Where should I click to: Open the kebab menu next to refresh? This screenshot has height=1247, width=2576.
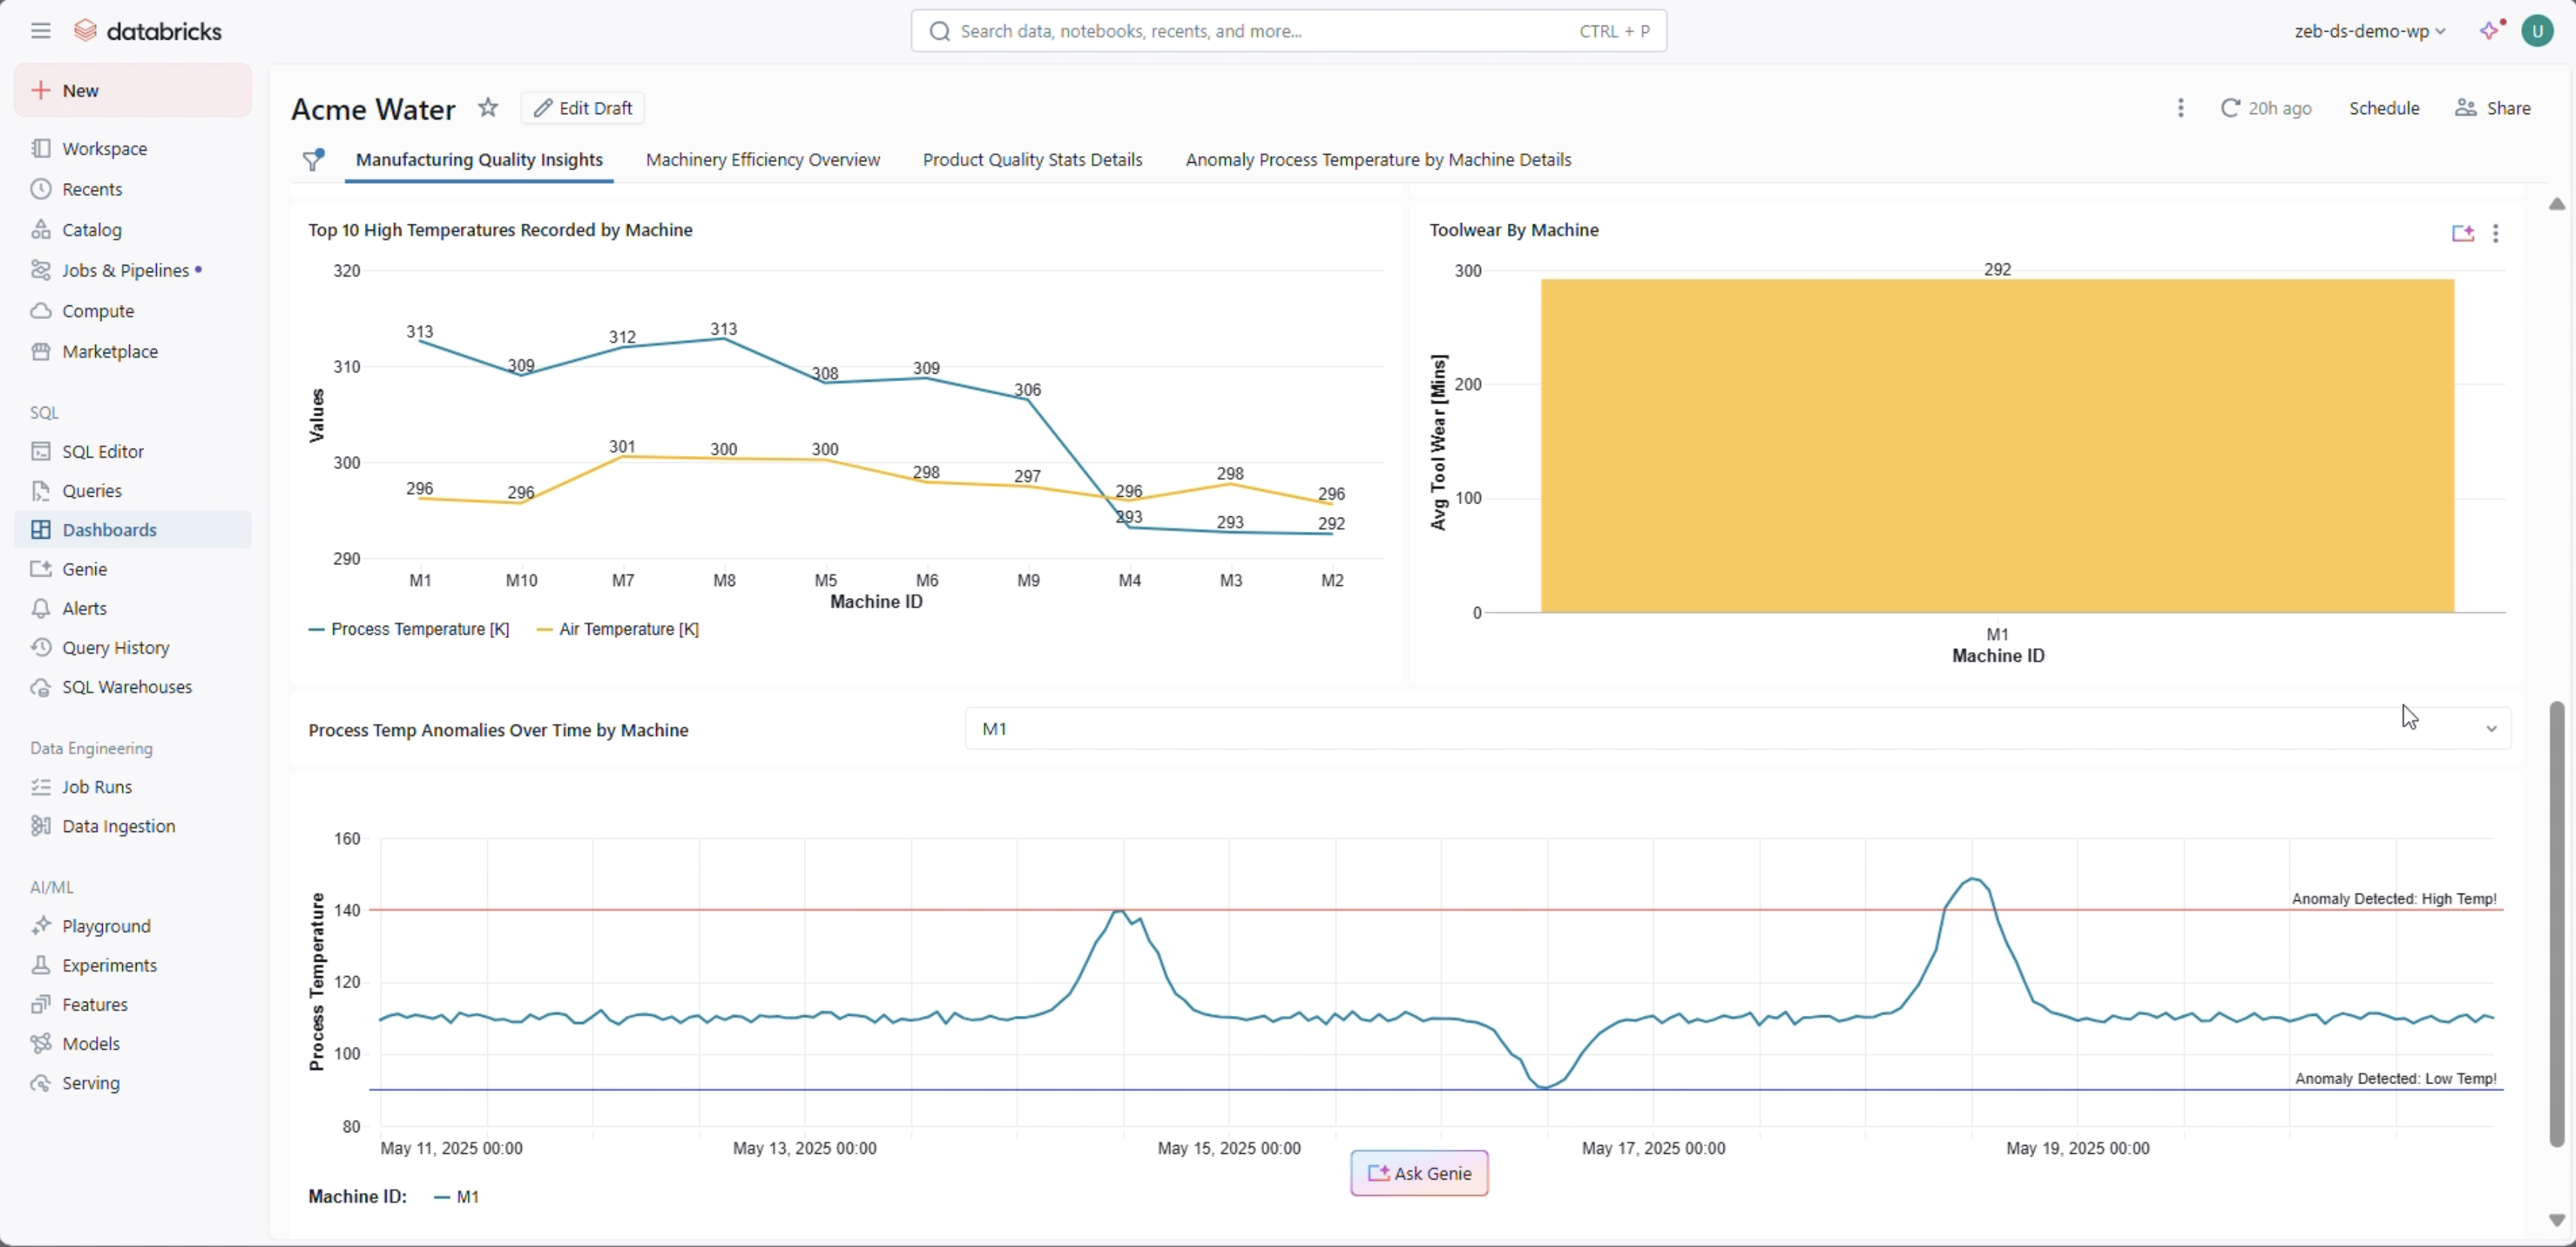pos(2180,108)
